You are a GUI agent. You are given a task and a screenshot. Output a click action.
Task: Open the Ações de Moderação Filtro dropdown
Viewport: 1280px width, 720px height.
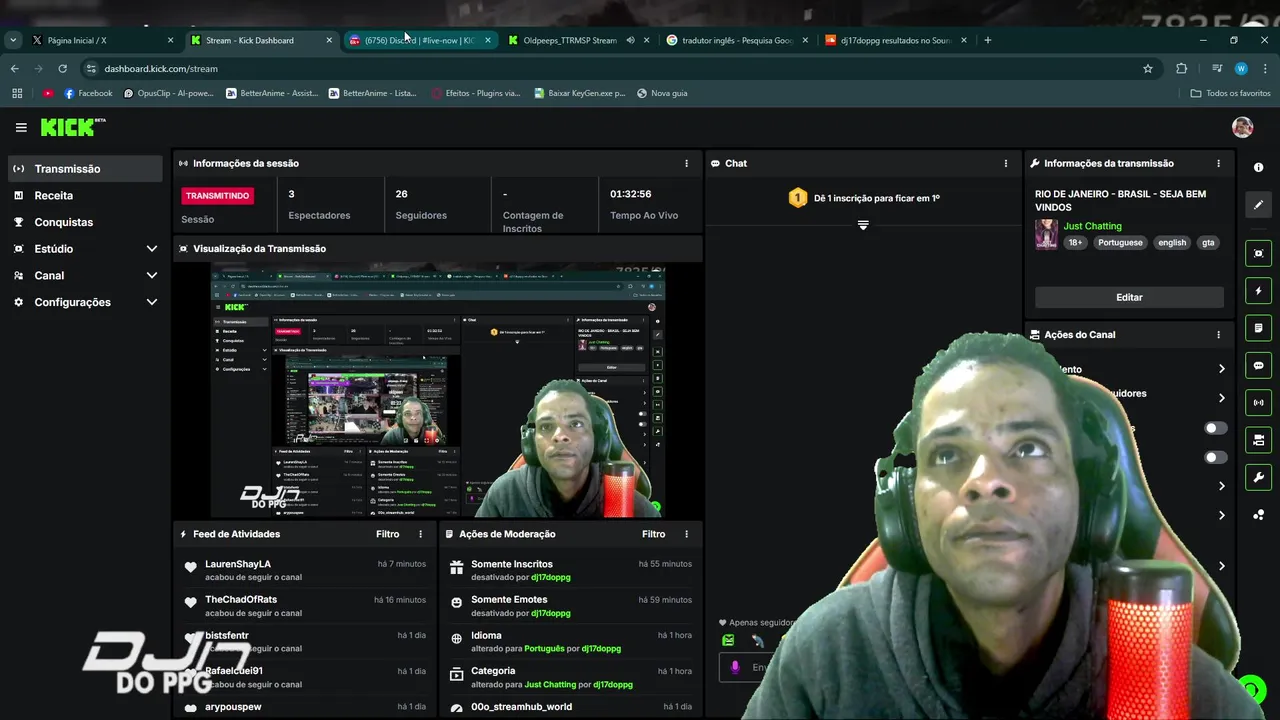[653, 534]
